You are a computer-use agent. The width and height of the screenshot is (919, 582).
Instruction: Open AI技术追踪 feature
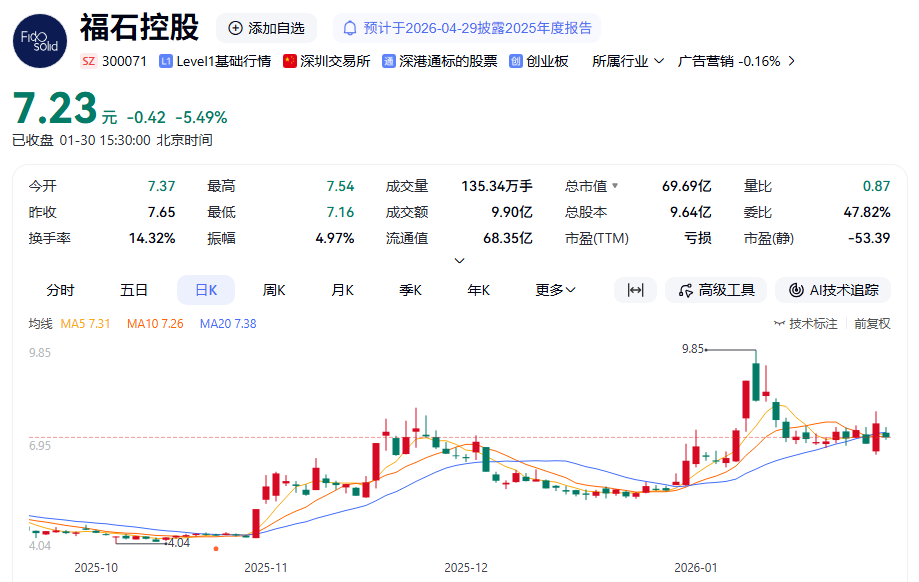[x=833, y=290]
